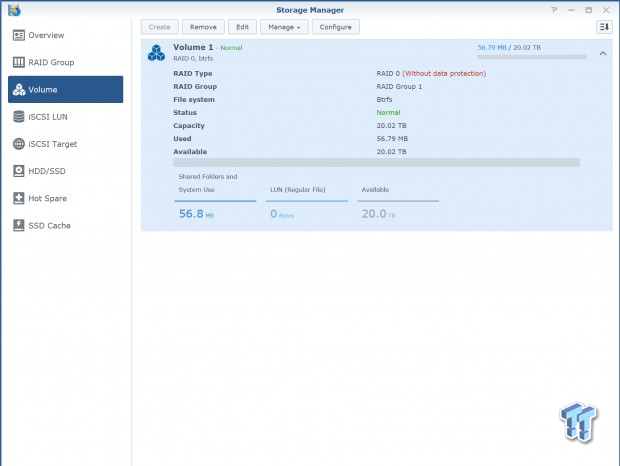
Task: Click the 'RAID Group 1' value
Action: tap(399, 87)
